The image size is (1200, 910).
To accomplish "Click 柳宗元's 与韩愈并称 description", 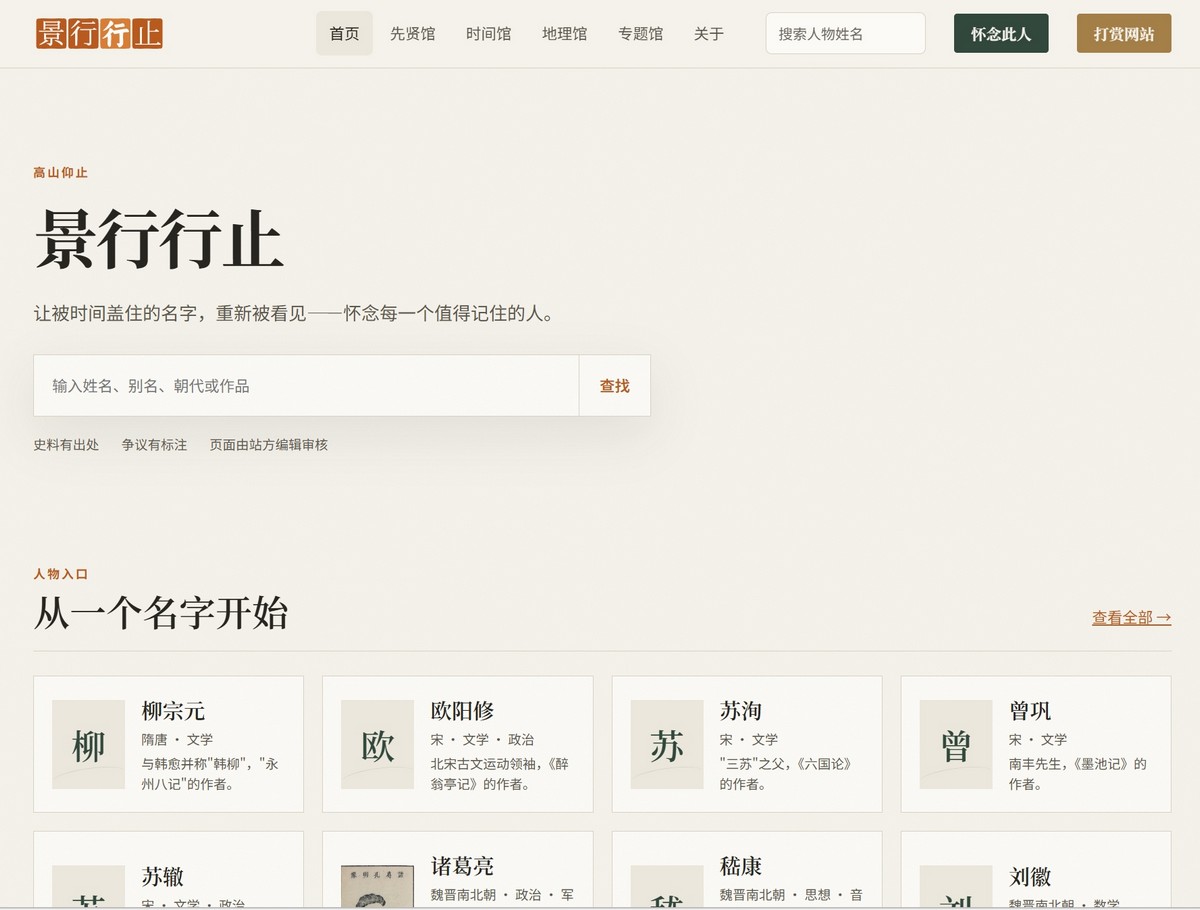I will [x=211, y=774].
